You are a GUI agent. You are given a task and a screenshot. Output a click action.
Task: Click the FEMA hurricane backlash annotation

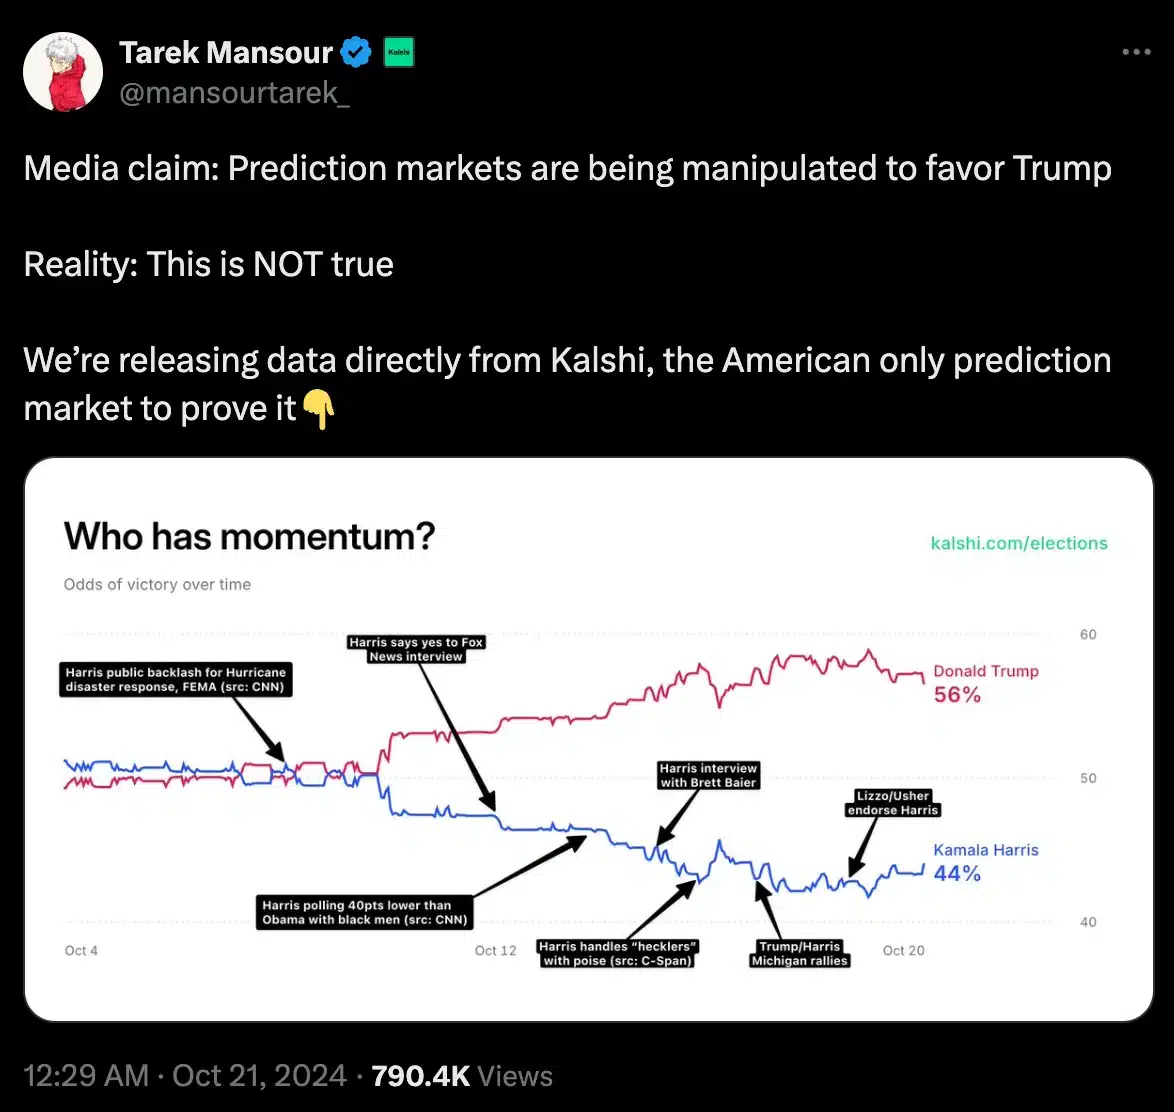[x=176, y=680]
